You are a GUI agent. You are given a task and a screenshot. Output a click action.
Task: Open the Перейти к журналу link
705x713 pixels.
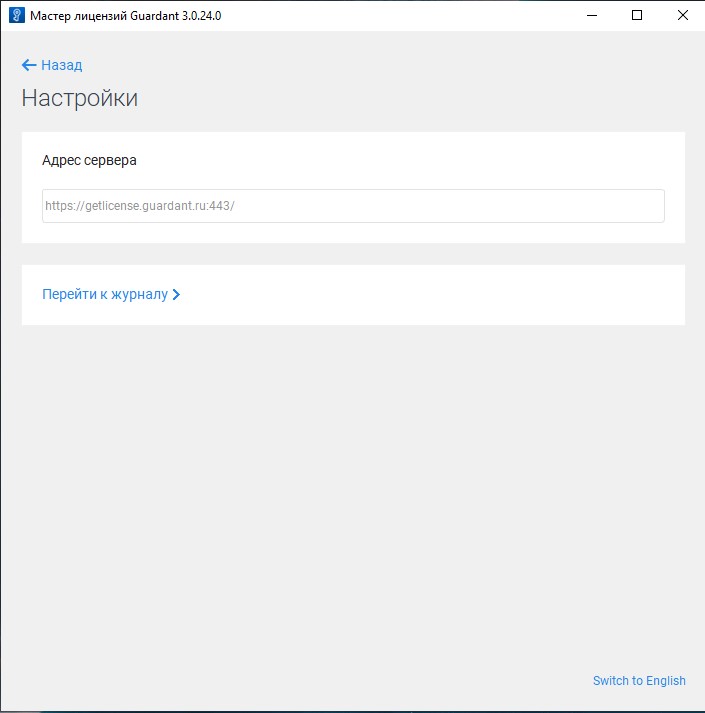pos(111,294)
